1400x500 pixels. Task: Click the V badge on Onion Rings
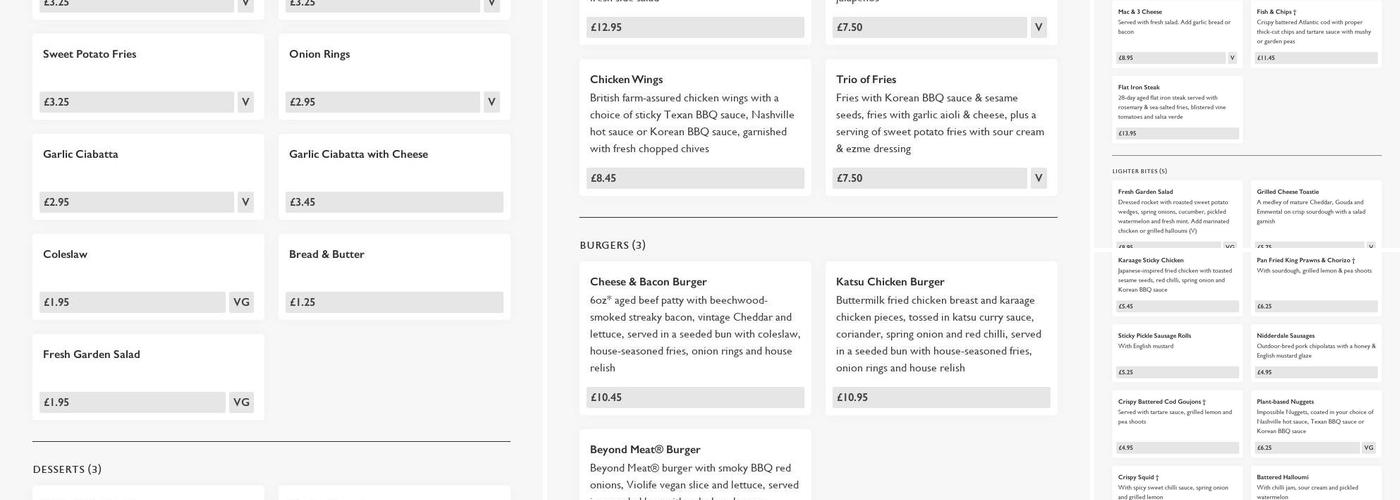(491, 102)
